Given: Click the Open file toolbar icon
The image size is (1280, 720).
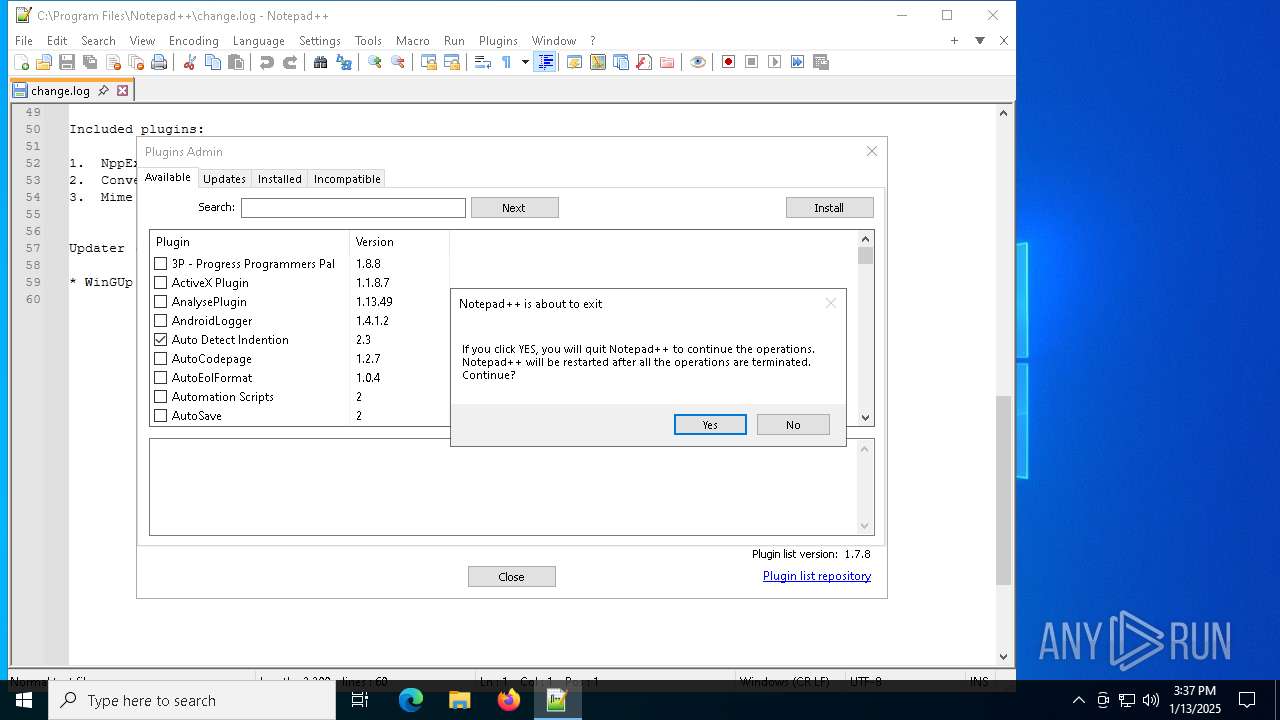Looking at the screenshot, I should point(44,62).
